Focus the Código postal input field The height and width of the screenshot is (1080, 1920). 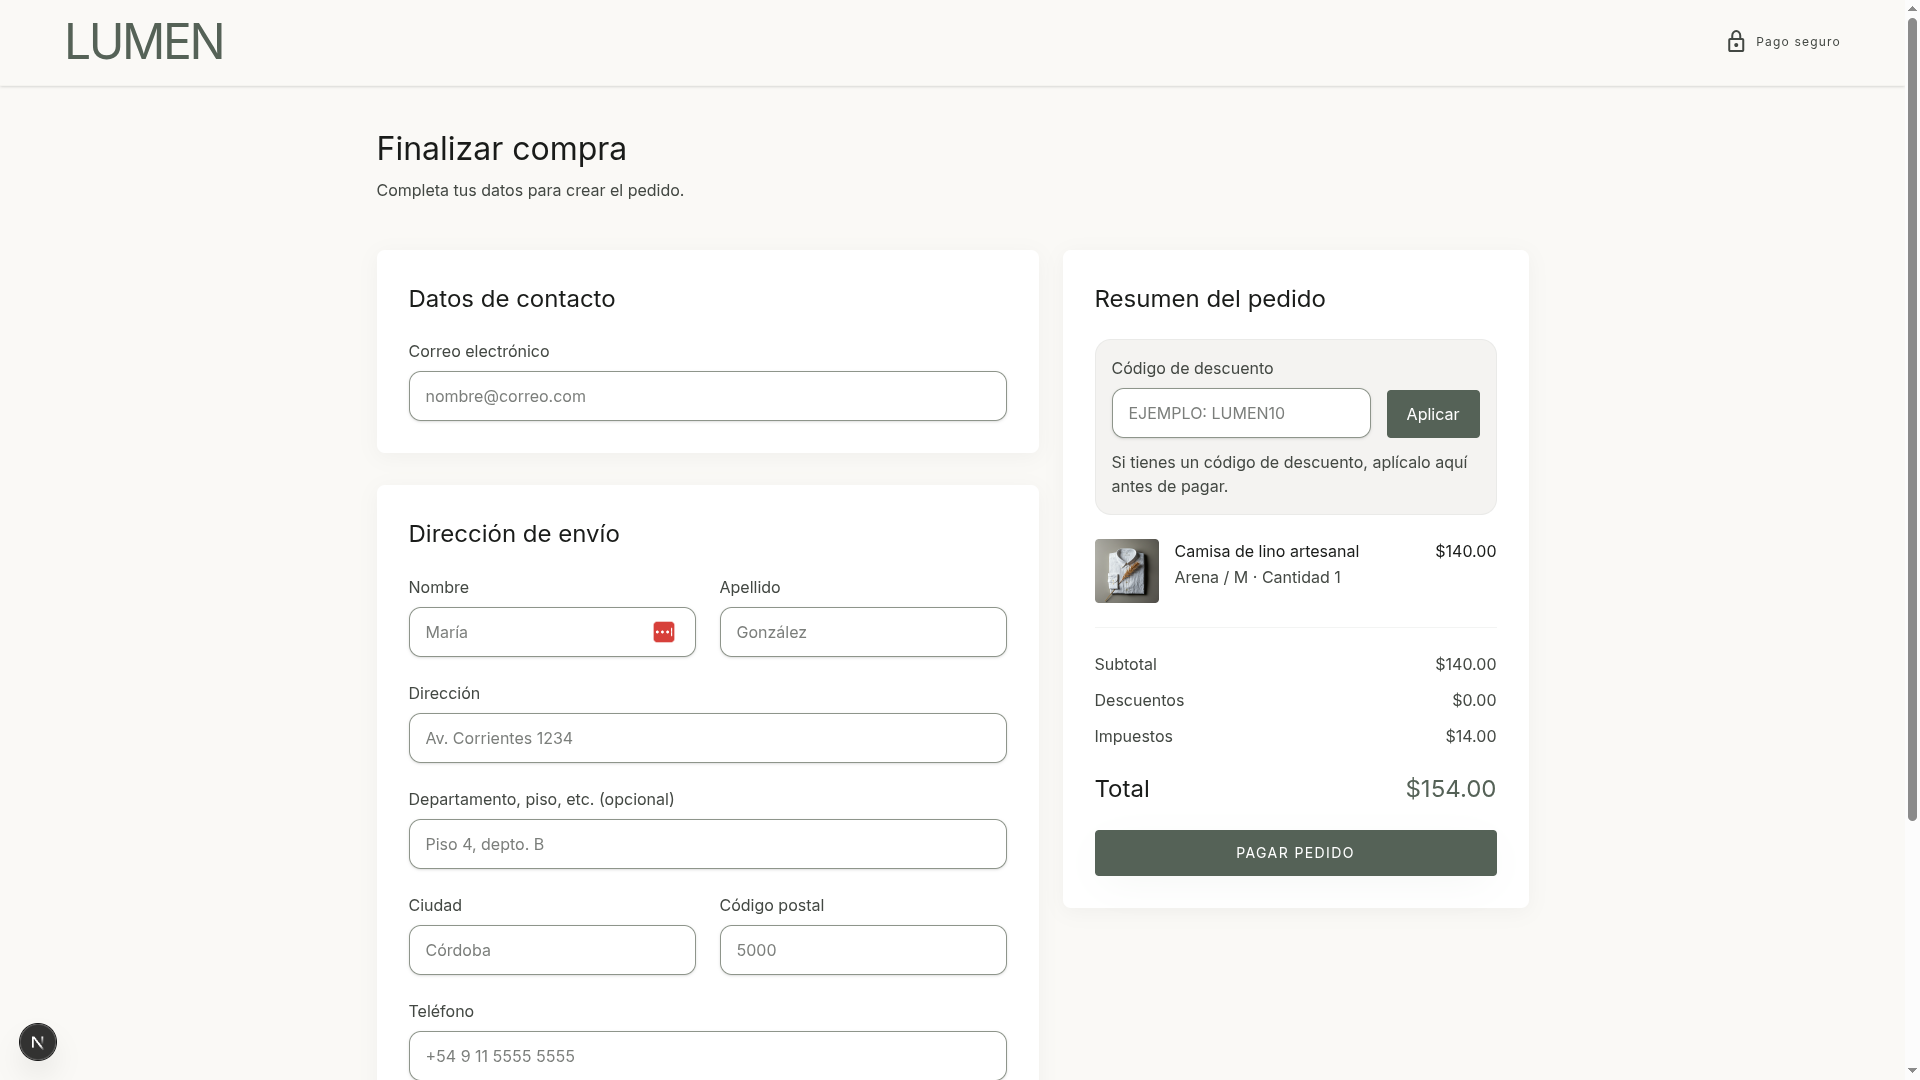point(863,950)
